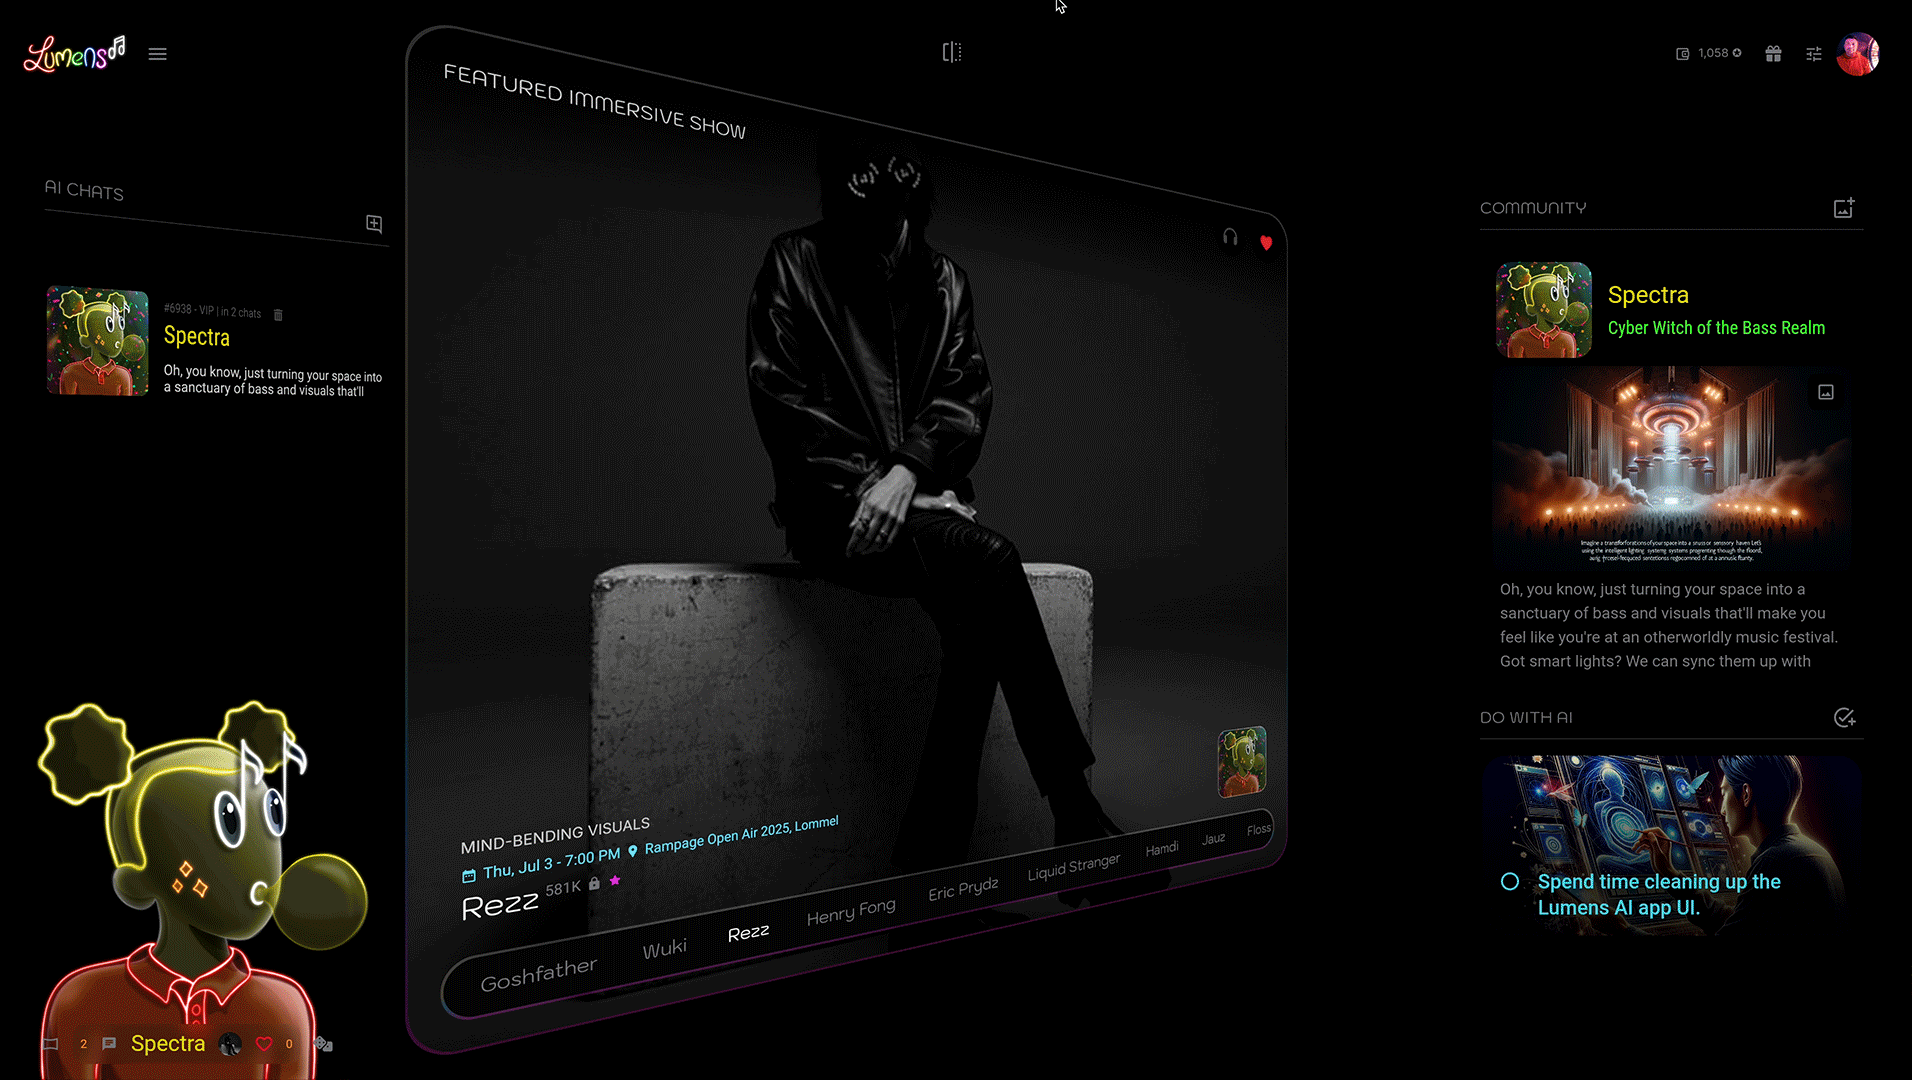Click the location pin before Rampage Open Air
1912x1080 pixels.
pyautogui.click(x=632, y=852)
